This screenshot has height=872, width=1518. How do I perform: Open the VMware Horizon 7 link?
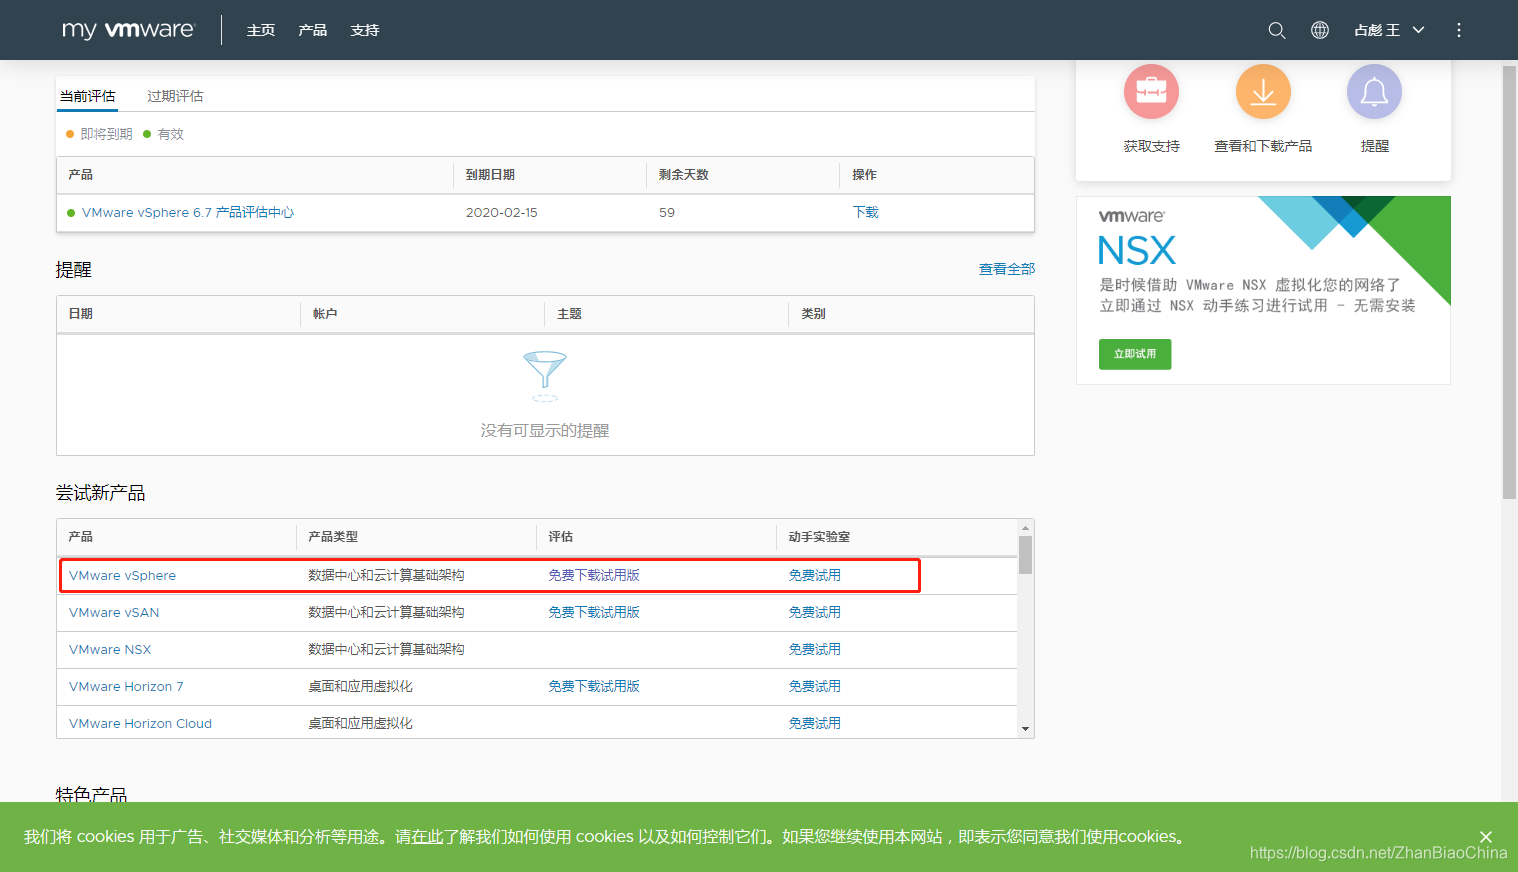[x=126, y=686]
